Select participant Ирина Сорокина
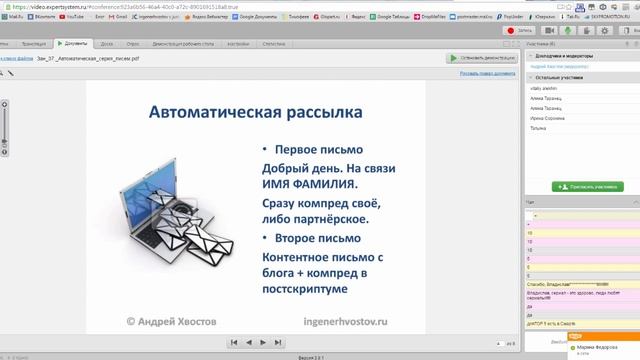640x360 pixels. click(547, 118)
